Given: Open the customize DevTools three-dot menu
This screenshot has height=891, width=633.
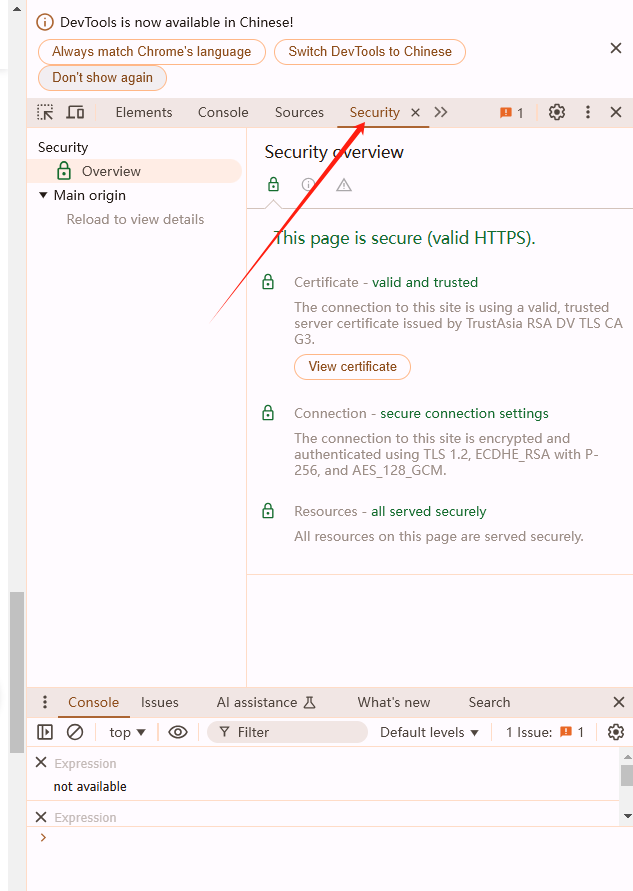Looking at the screenshot, I should (x=588, y=112).
